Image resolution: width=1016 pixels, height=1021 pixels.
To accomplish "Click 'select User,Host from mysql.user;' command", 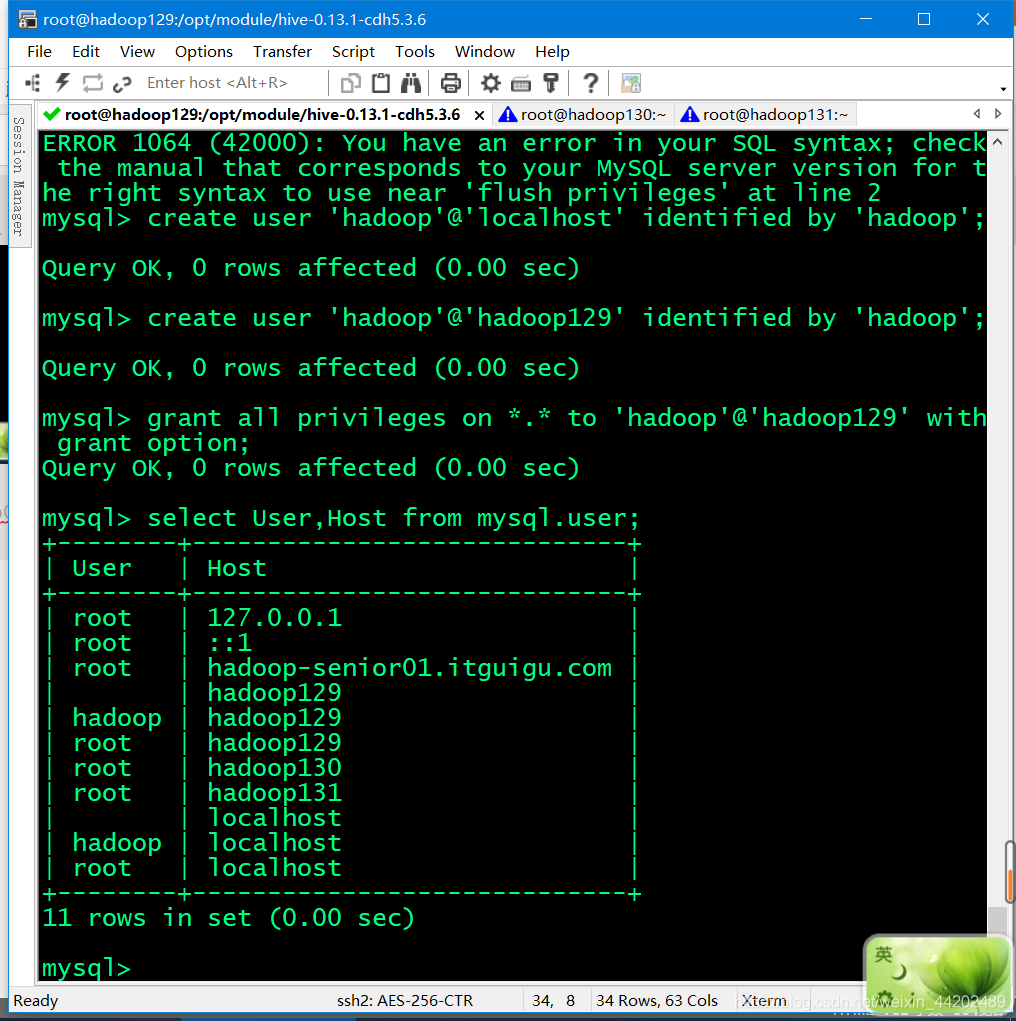I will click(394, 518).
